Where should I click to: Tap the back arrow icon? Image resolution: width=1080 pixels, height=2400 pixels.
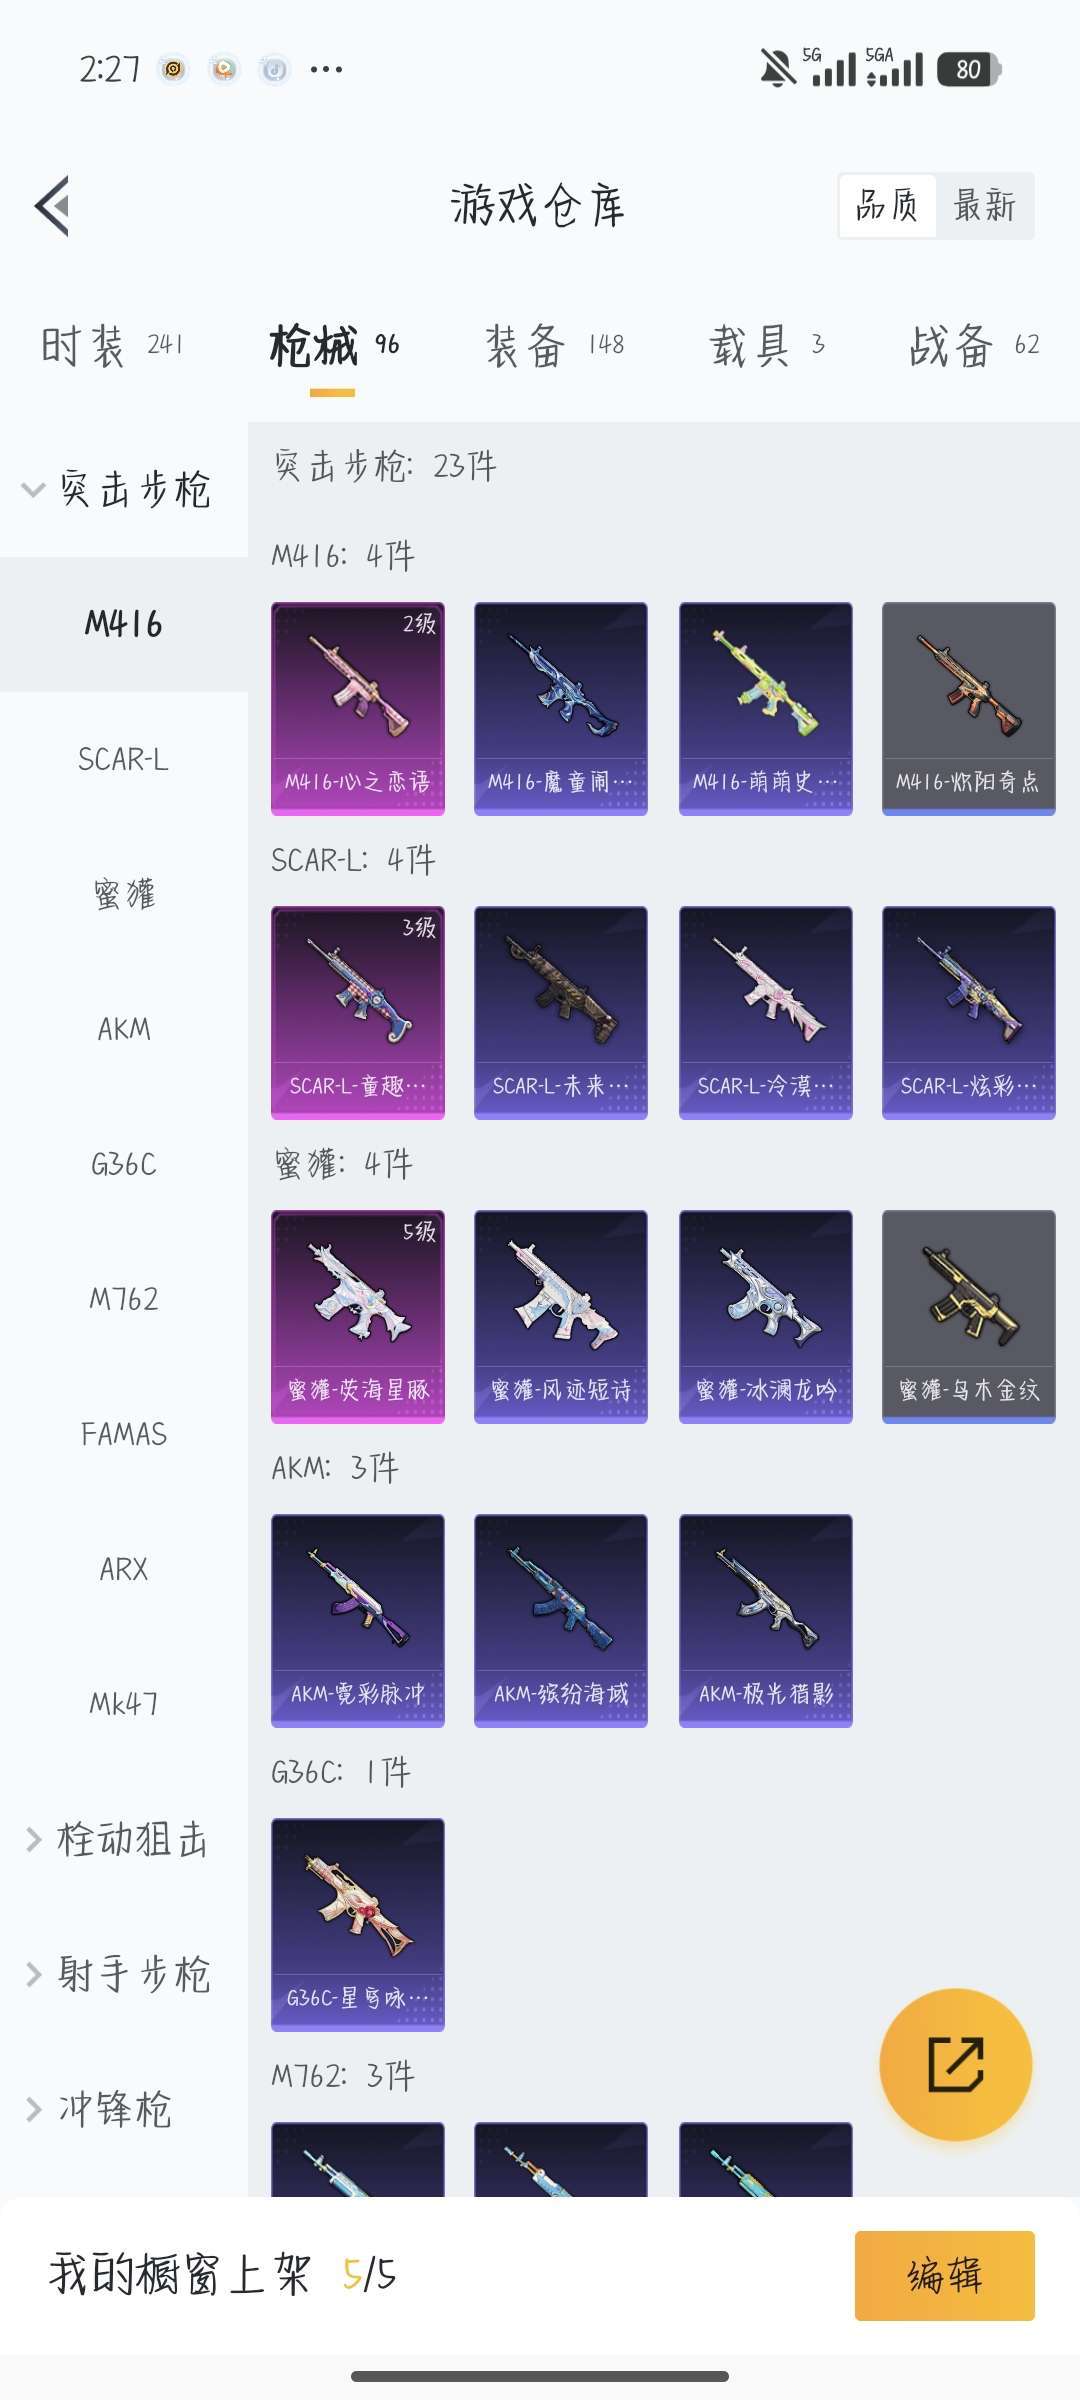tap(52, 206)
